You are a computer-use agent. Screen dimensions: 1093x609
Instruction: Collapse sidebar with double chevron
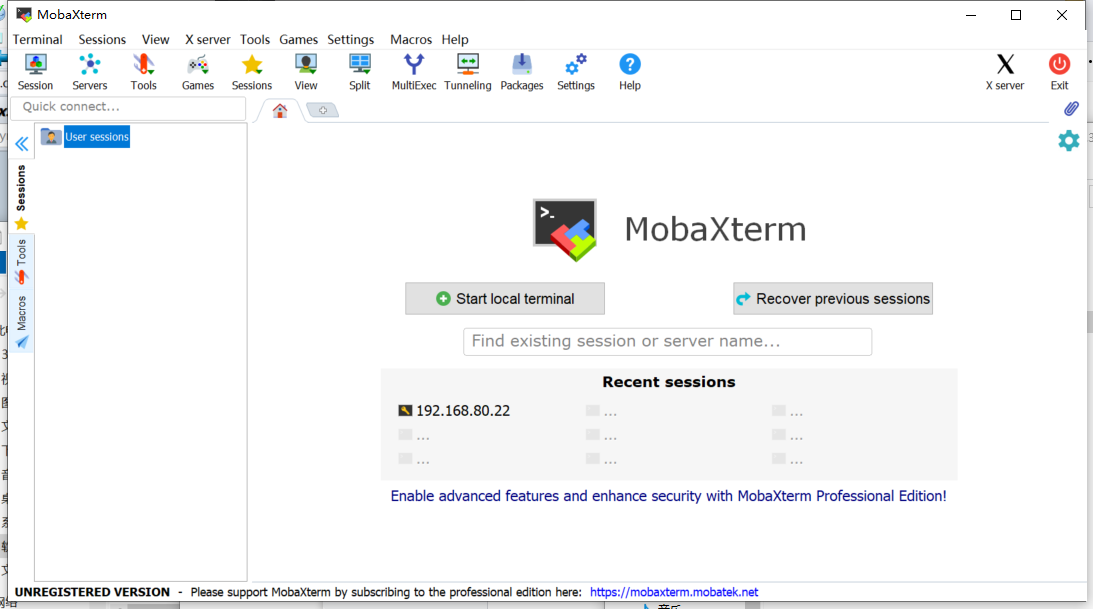pyautogui.click(x=22, y=144)
